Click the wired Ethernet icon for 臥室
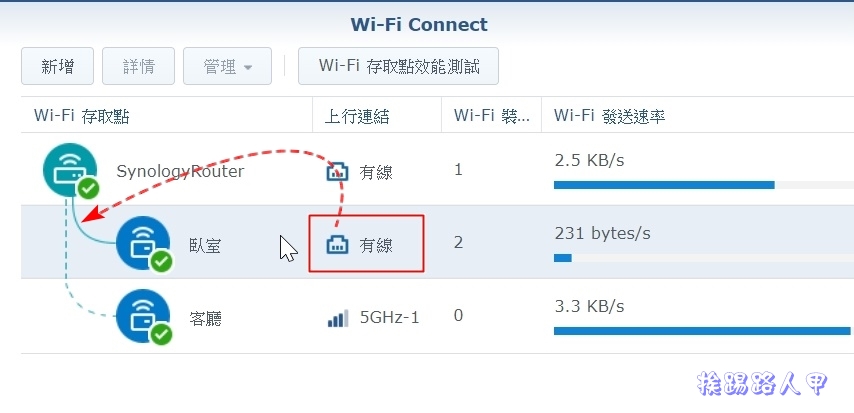Viewport: 854px width, 413px height. (337, 245)
